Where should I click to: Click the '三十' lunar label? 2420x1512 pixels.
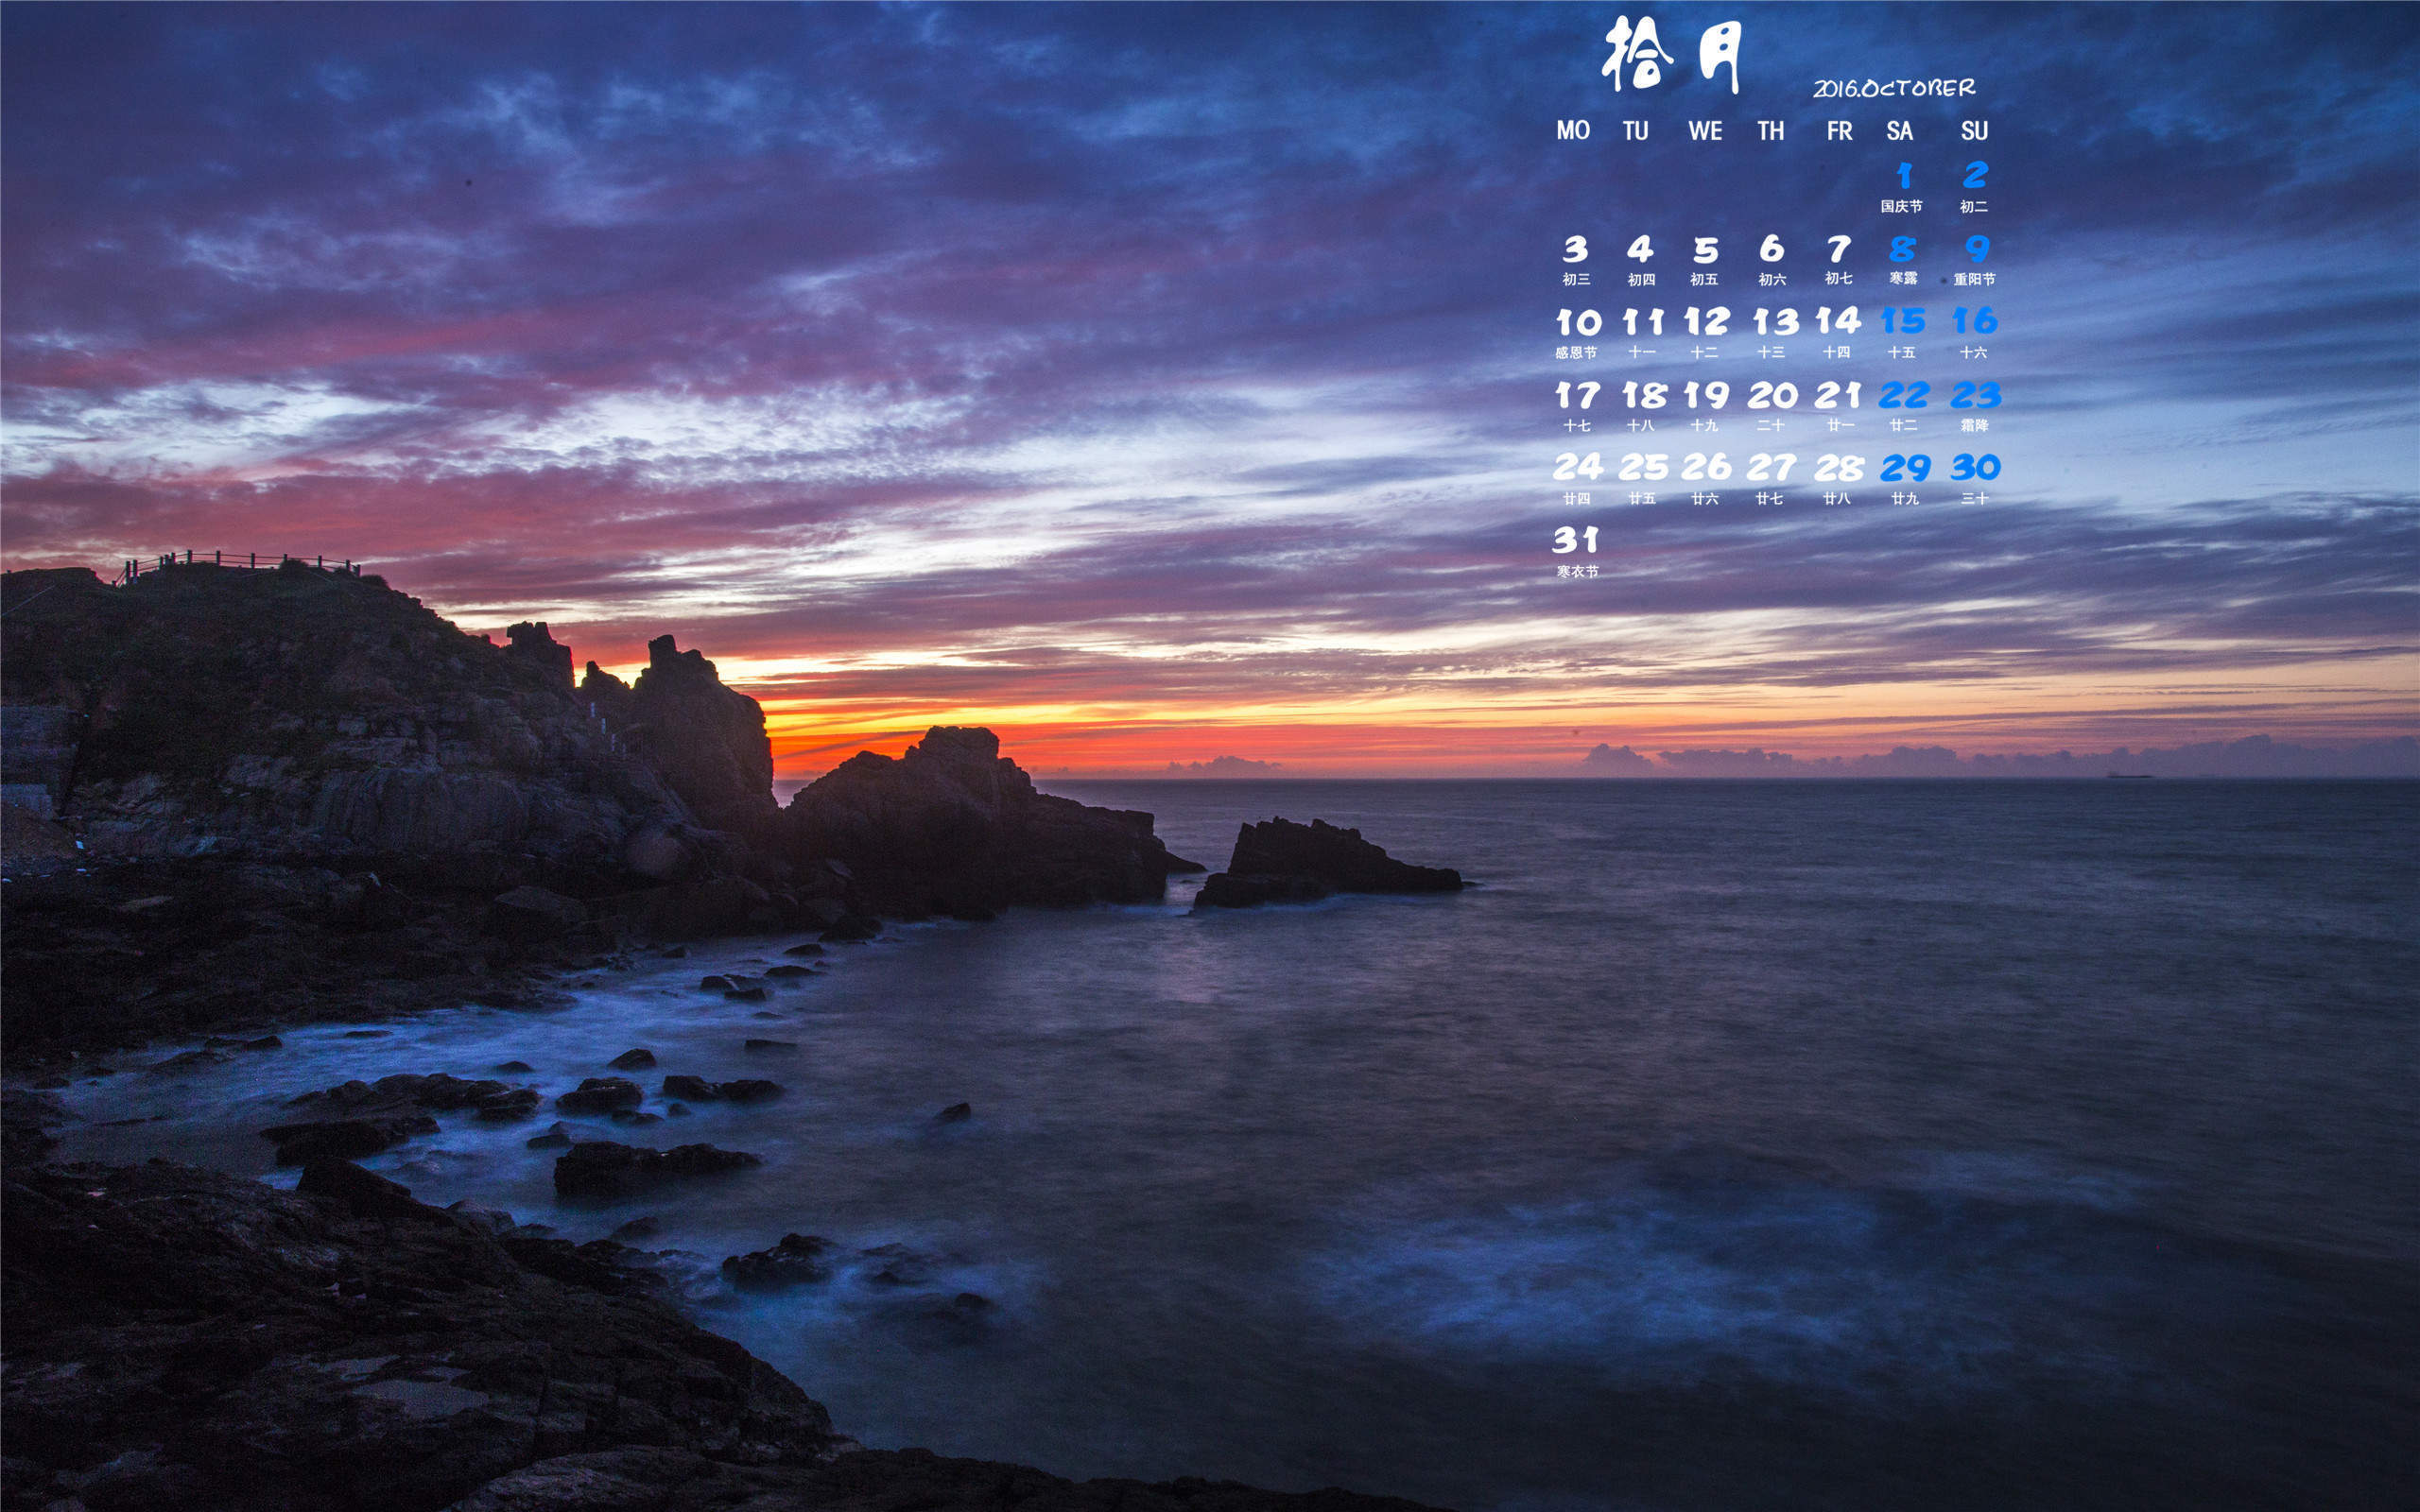click(1975, 498)
